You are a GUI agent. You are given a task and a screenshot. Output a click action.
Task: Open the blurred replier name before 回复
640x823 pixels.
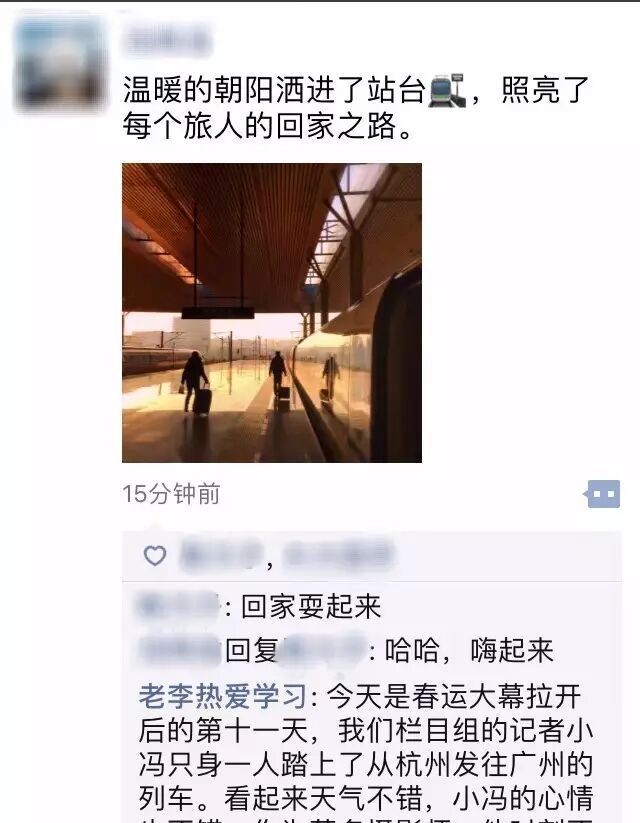coord(180,650)
